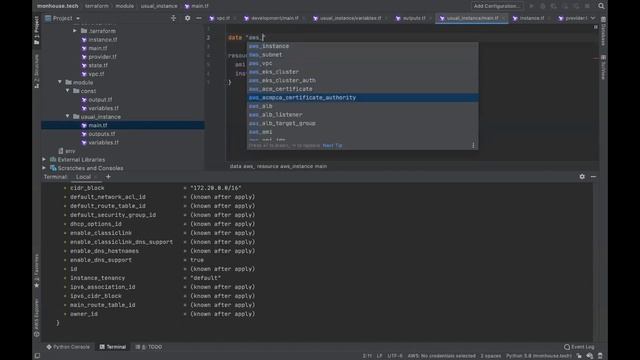The image size is (640, 360).
Task: Open the 1: Project tool window stripe
Action: point(36,30)
